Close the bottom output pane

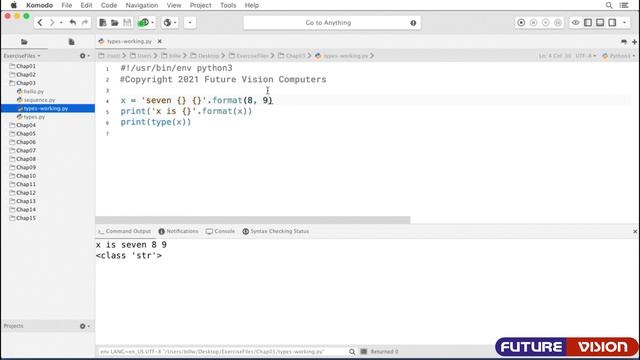635,231
